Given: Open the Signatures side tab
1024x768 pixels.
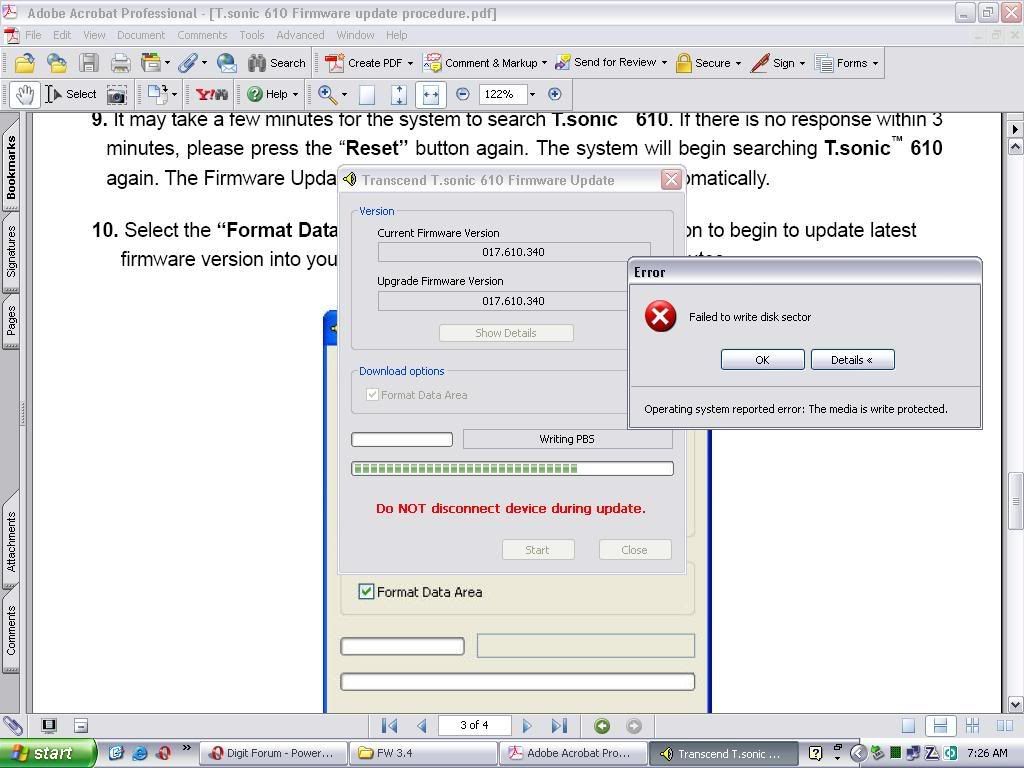Looking at the screenshot, I should click(x=11, y=251).
